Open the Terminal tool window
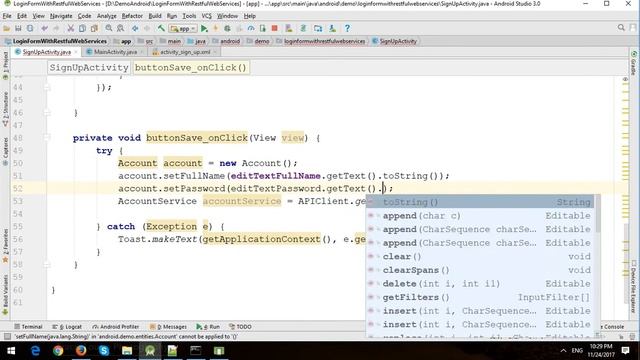The height and width of the screenshot is (360, 640). pyautogui.click(x=28, y=327)
